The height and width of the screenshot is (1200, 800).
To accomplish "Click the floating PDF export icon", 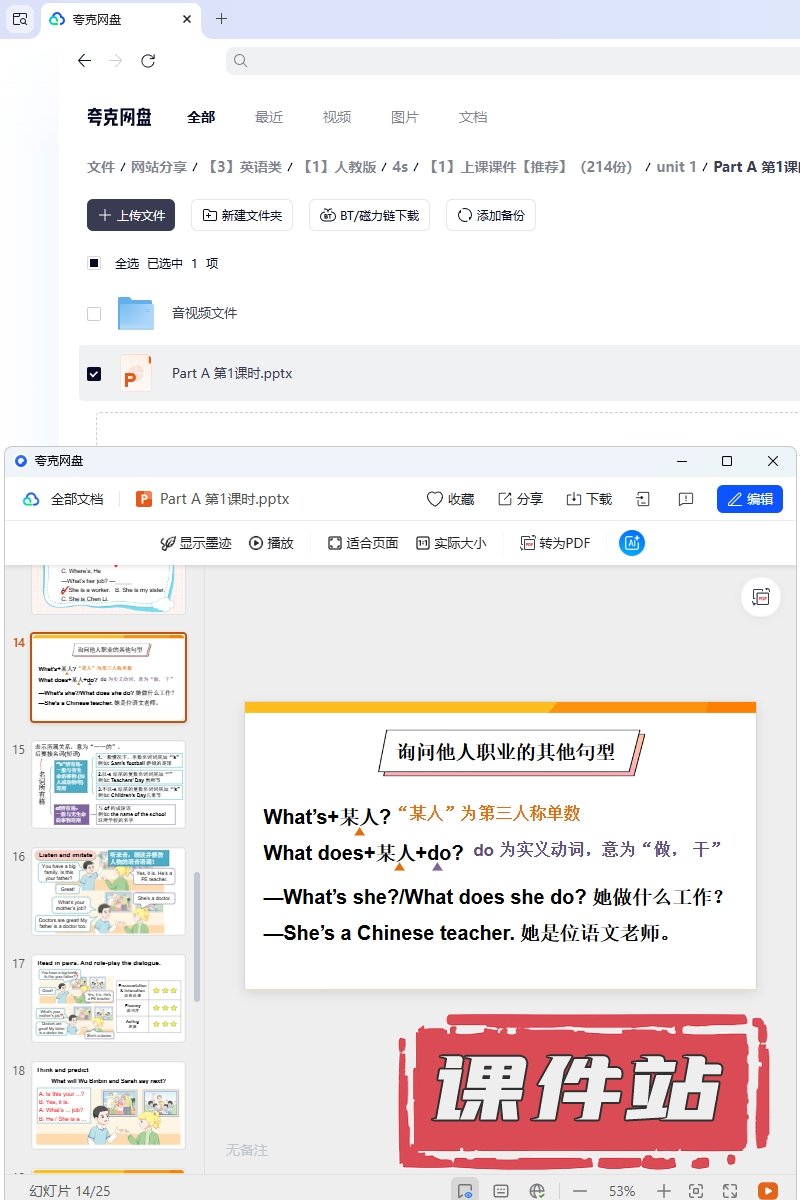I will click(761, 597).
